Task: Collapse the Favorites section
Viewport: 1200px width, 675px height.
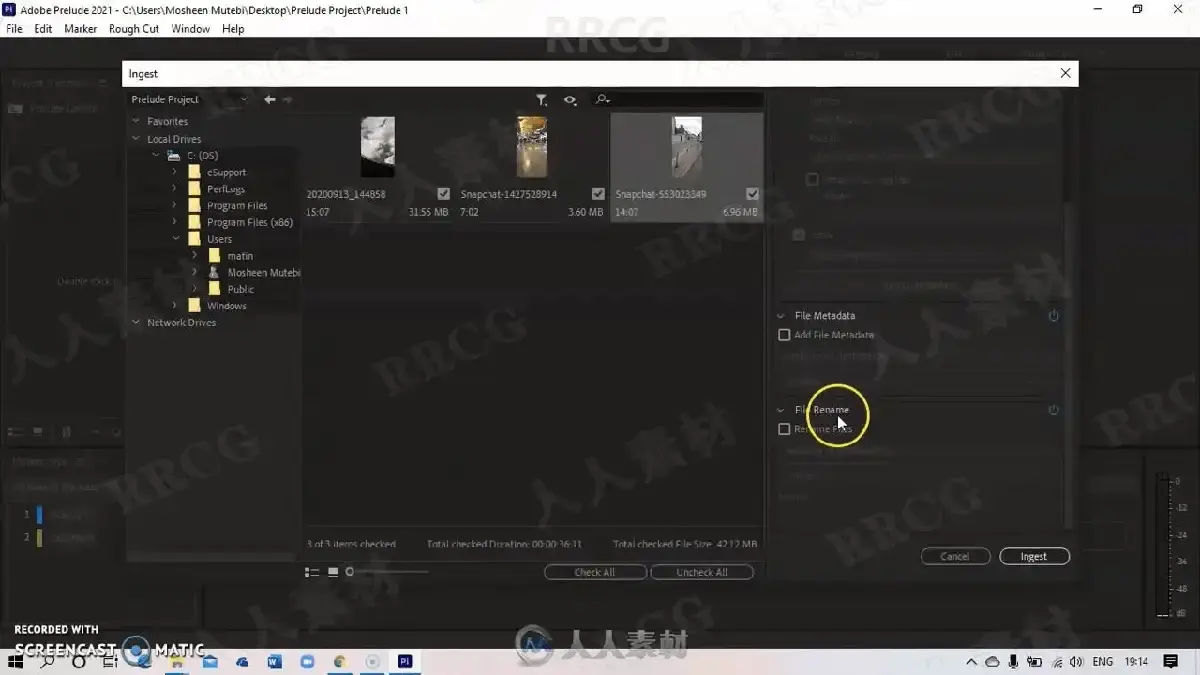Action: [x=136, y=122]
